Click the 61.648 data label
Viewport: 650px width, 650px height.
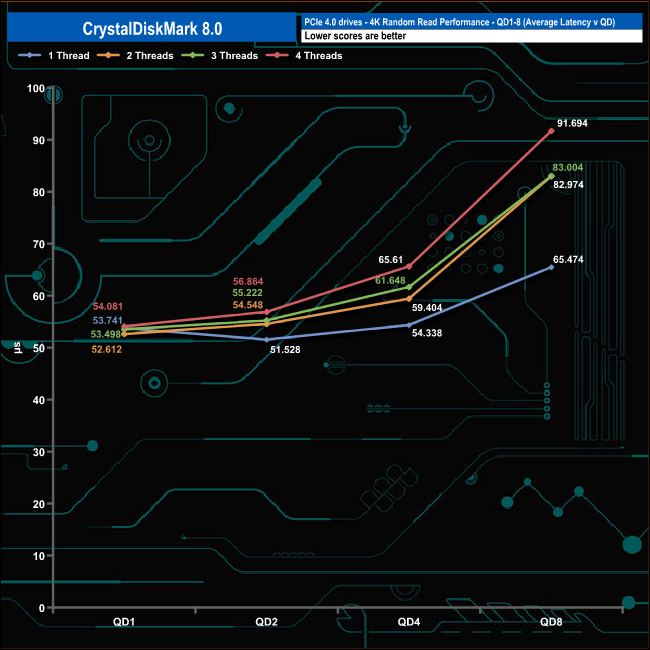[390, 281]
